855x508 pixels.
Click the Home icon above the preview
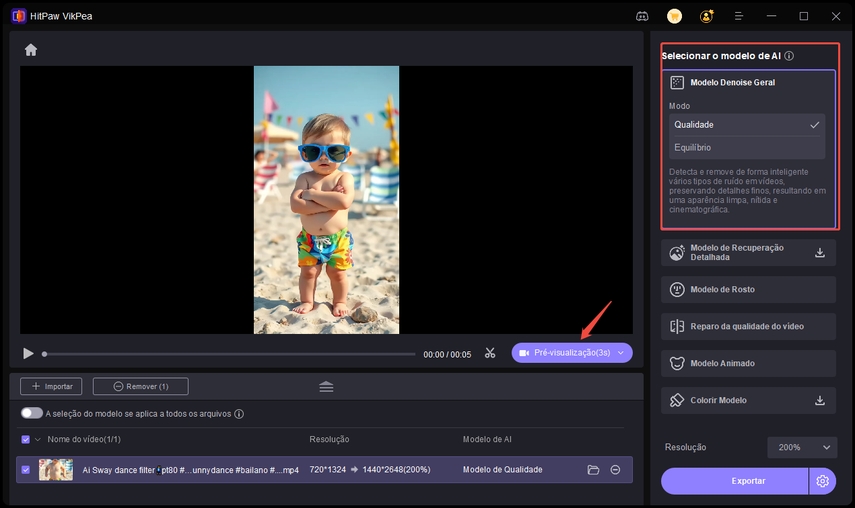coord(31,50)
